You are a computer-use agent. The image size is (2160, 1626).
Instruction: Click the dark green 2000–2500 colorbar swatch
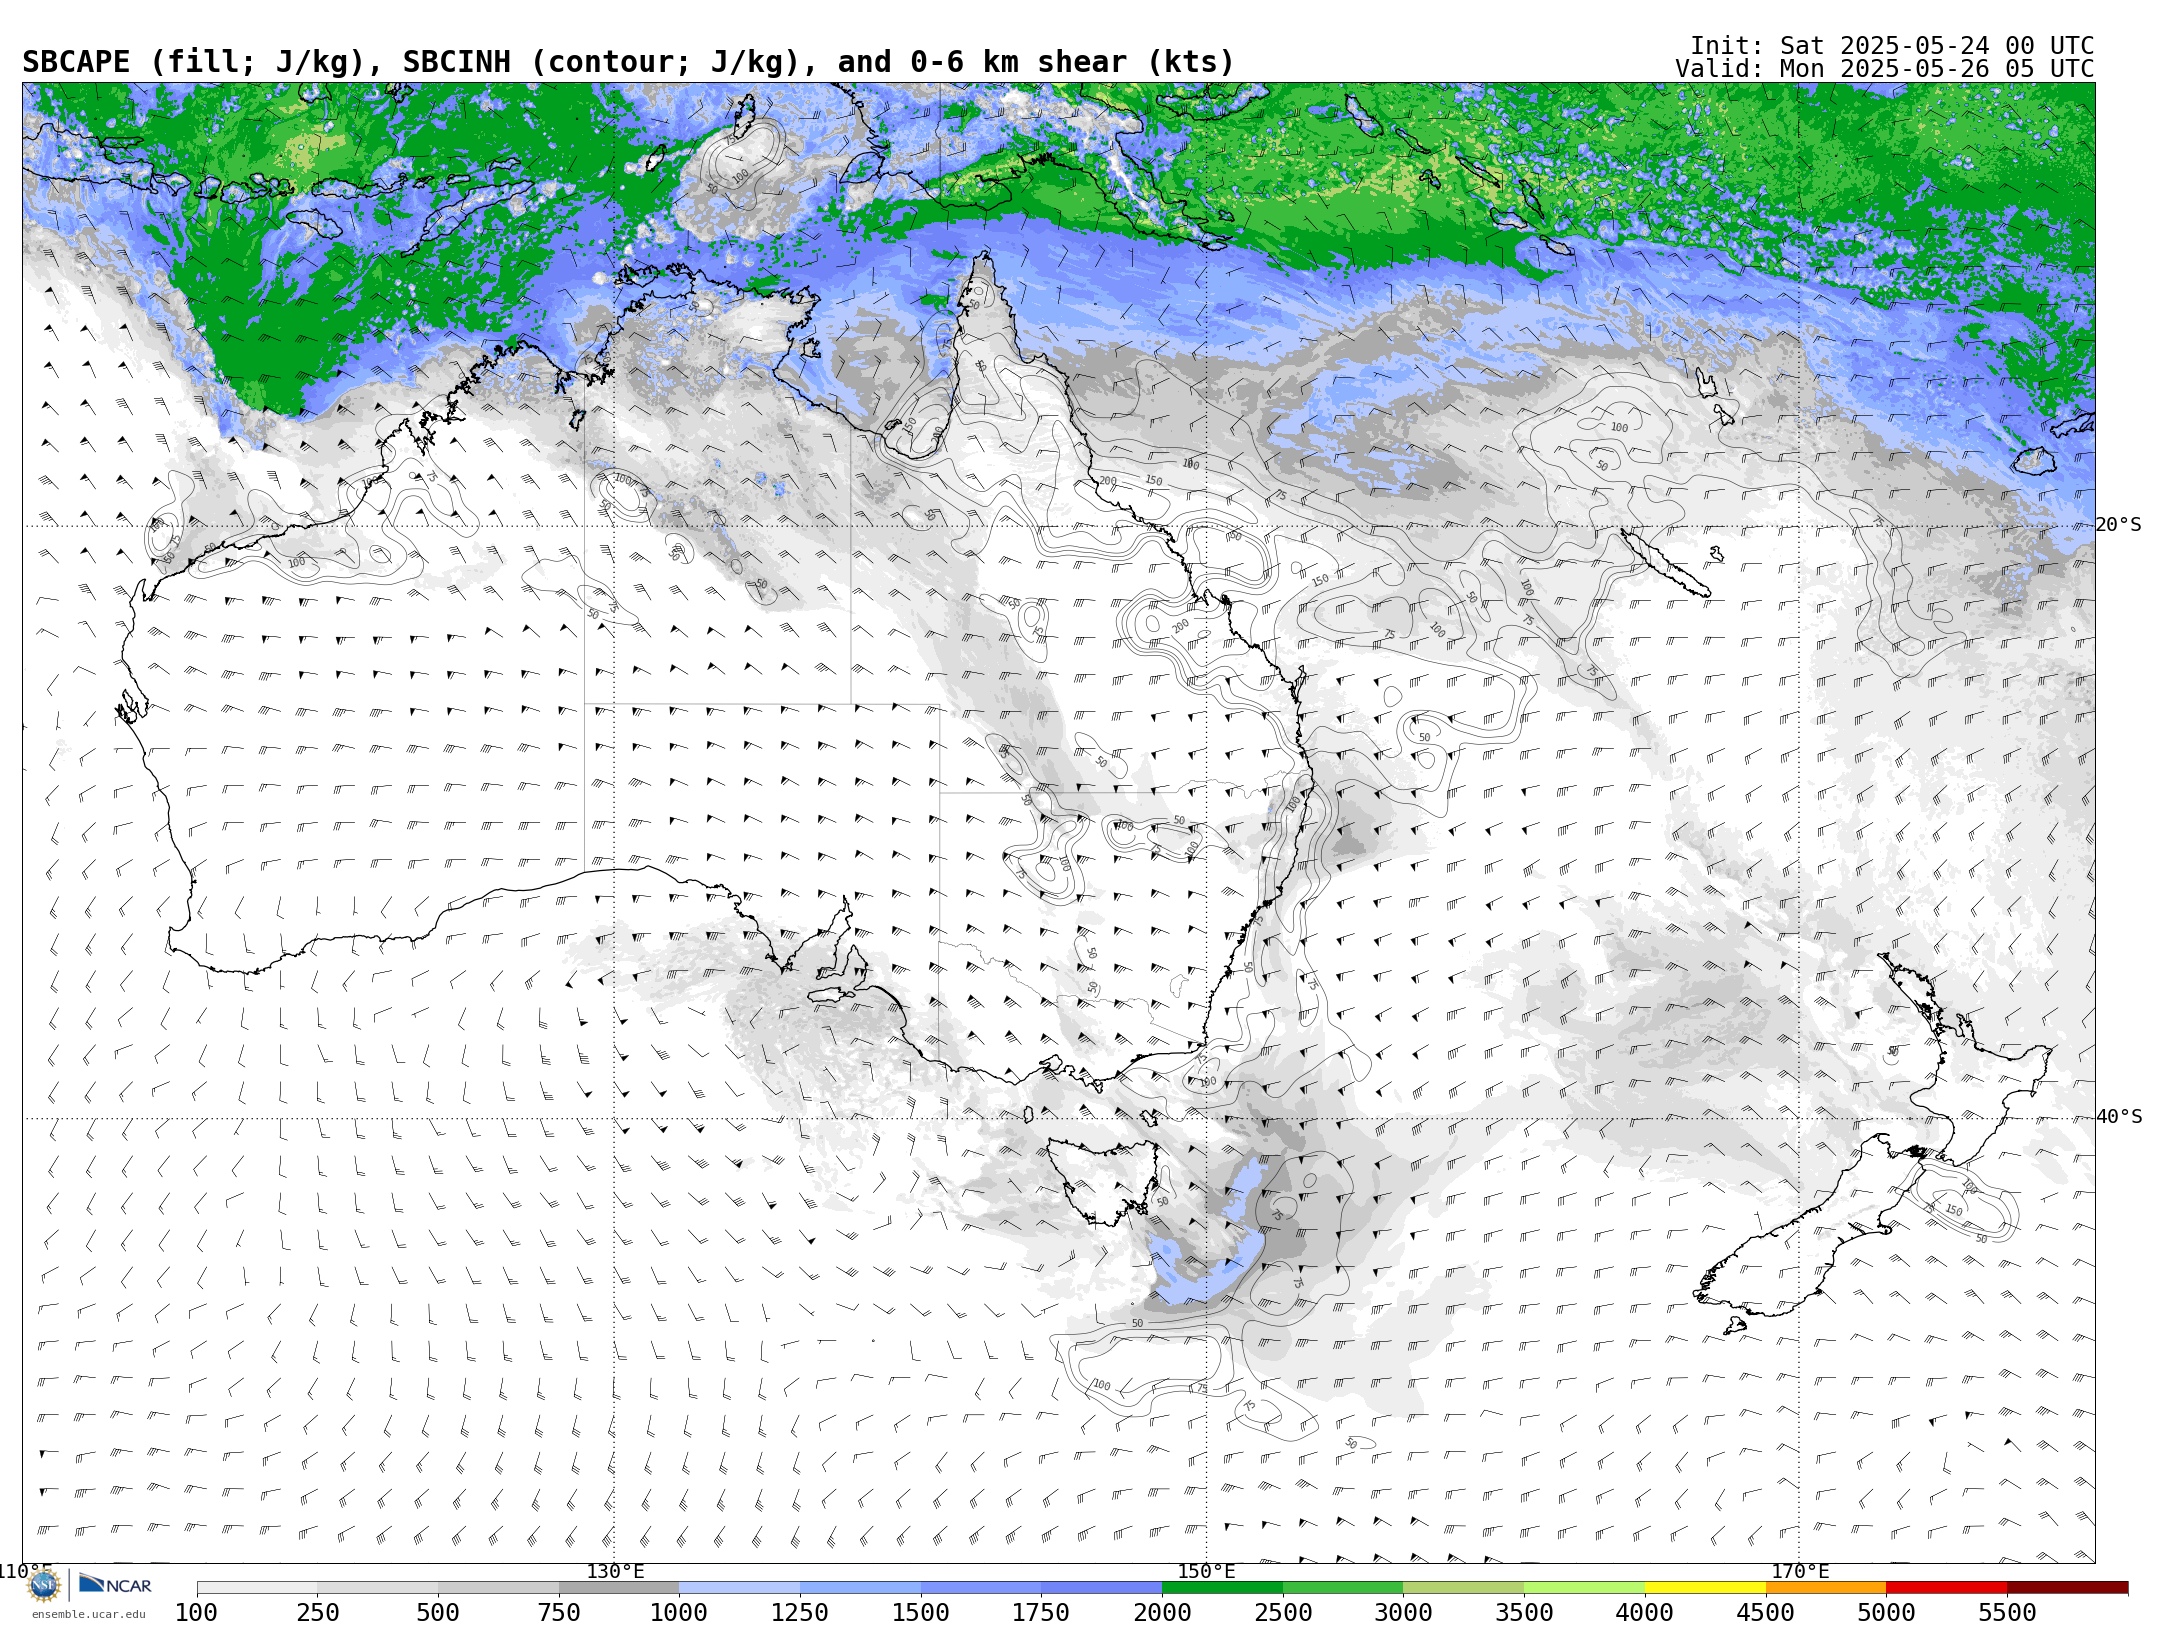point(1222,1588)
